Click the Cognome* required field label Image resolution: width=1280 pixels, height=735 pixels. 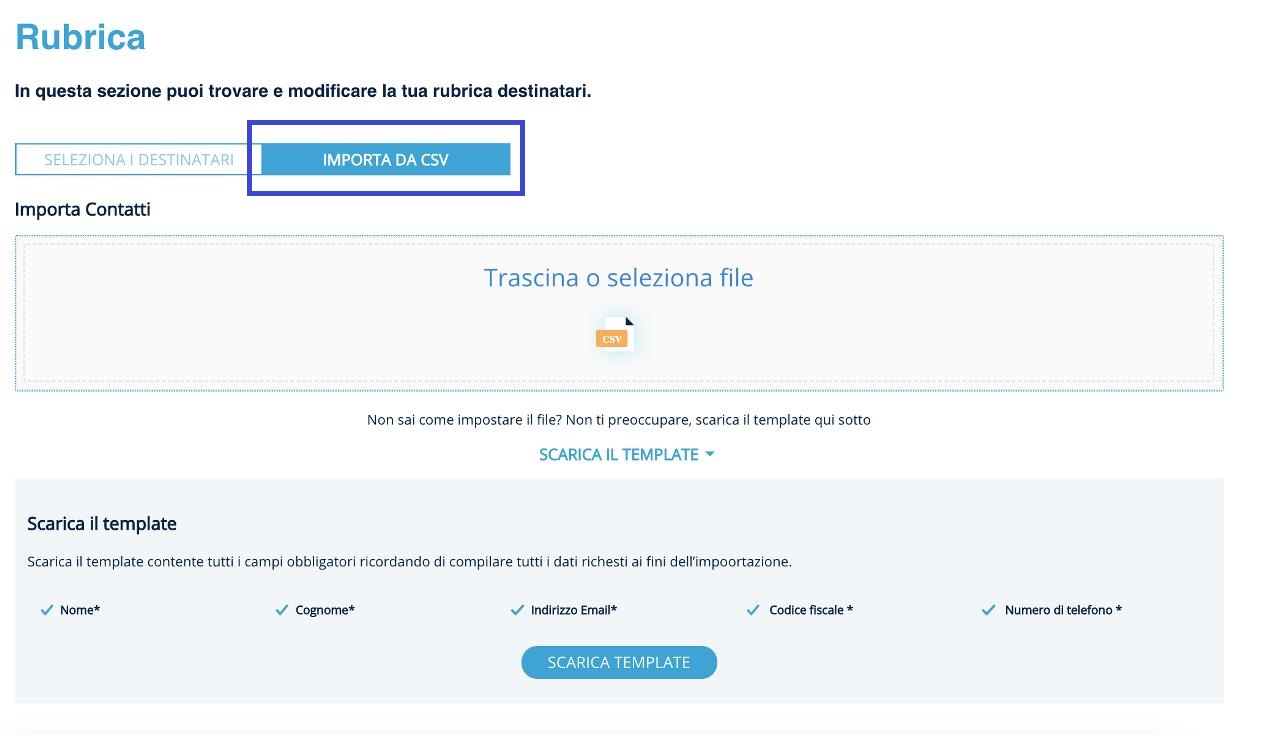(x=325, y=610)
